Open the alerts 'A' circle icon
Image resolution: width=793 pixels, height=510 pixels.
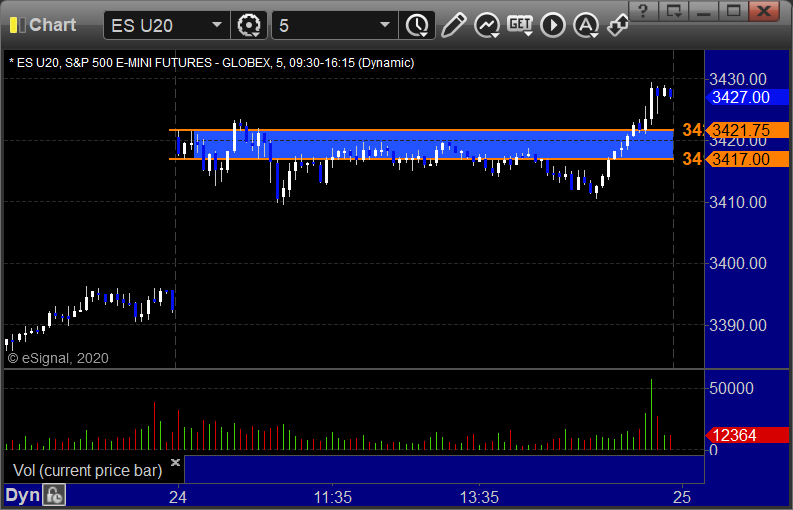pos(586,25)
